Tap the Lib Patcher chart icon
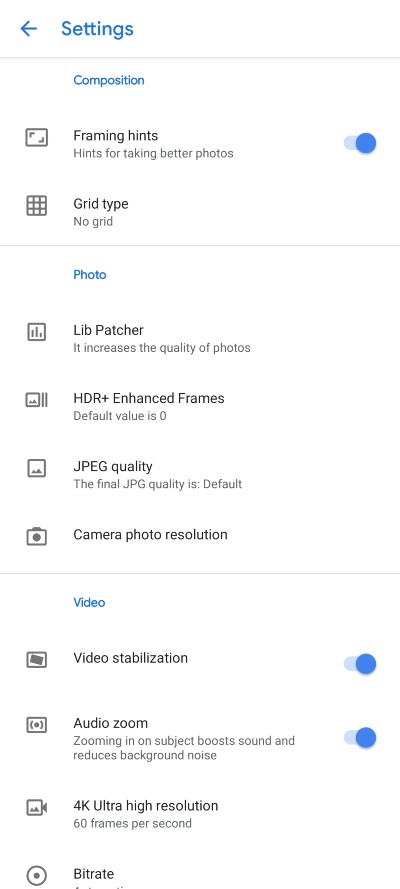The image size is (400, 889). click(x=37, y=332)
